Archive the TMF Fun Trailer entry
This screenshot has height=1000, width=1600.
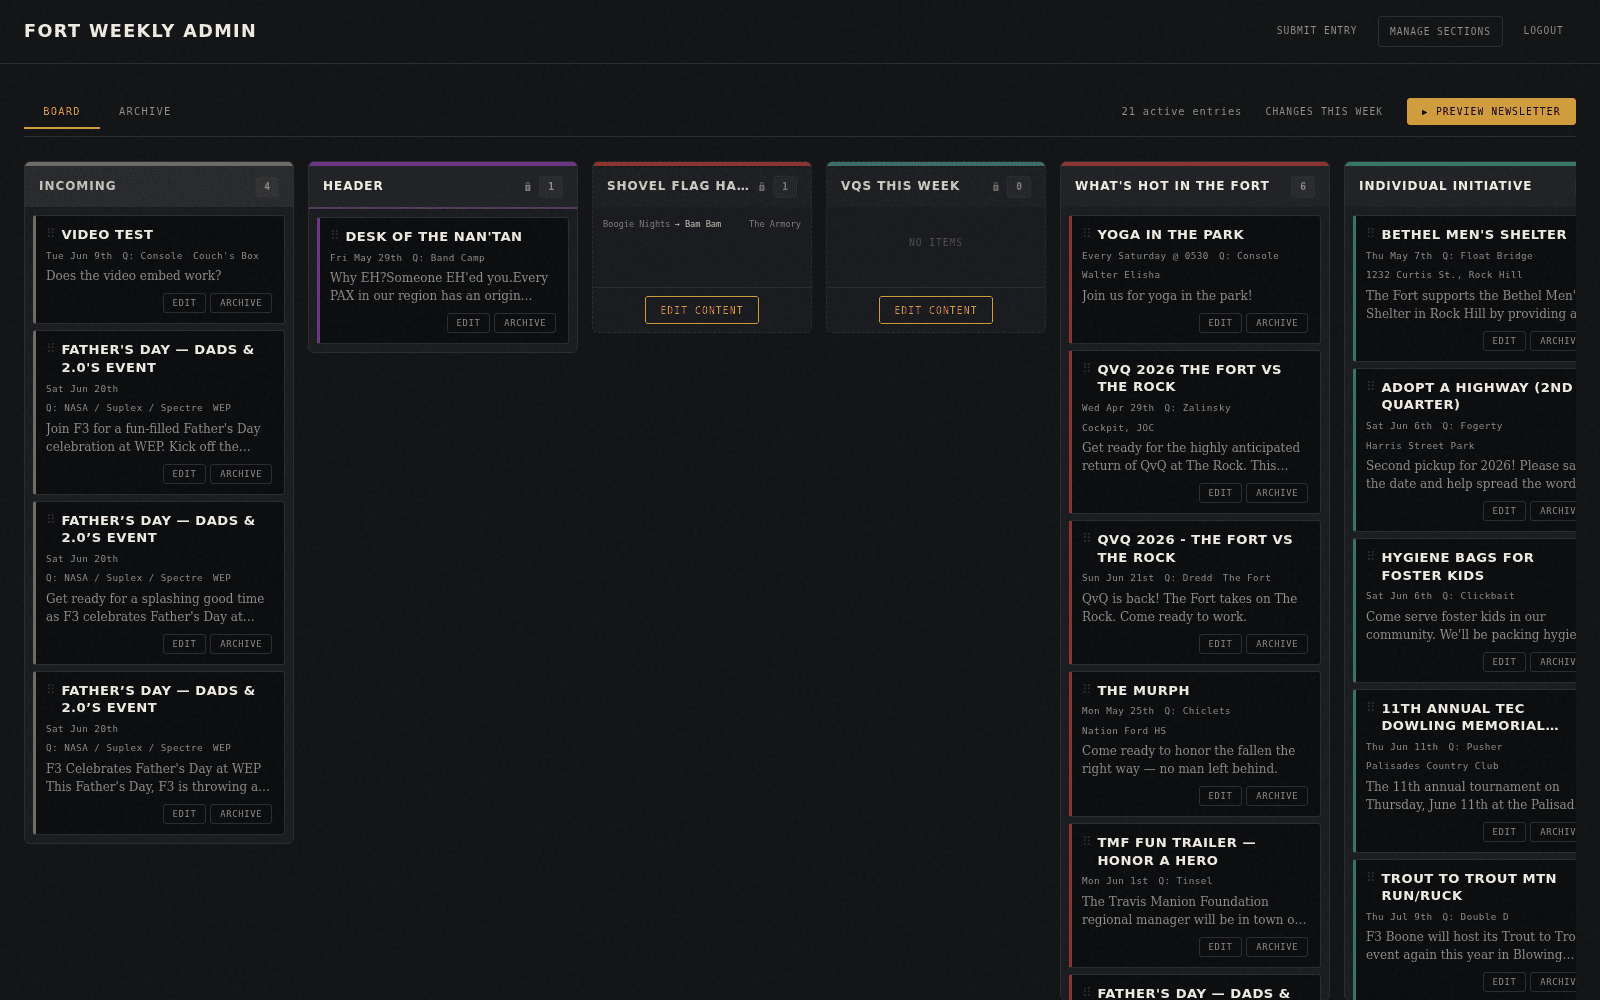pyautogui.click(x=1277, y=947)
